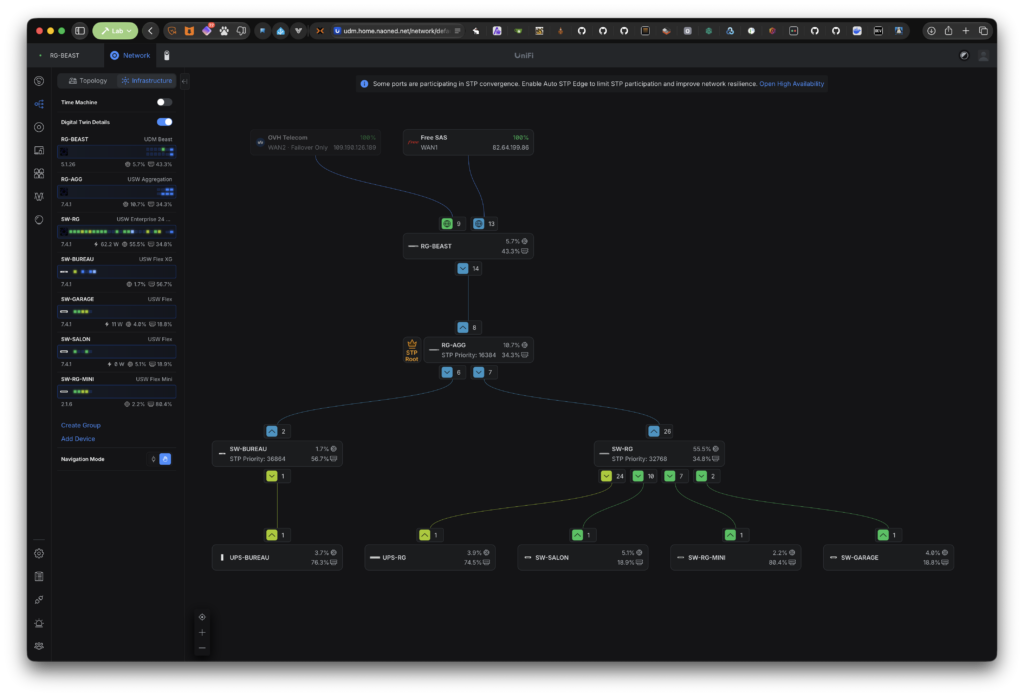Select the topology icon in left sidebar

[39, 104]
